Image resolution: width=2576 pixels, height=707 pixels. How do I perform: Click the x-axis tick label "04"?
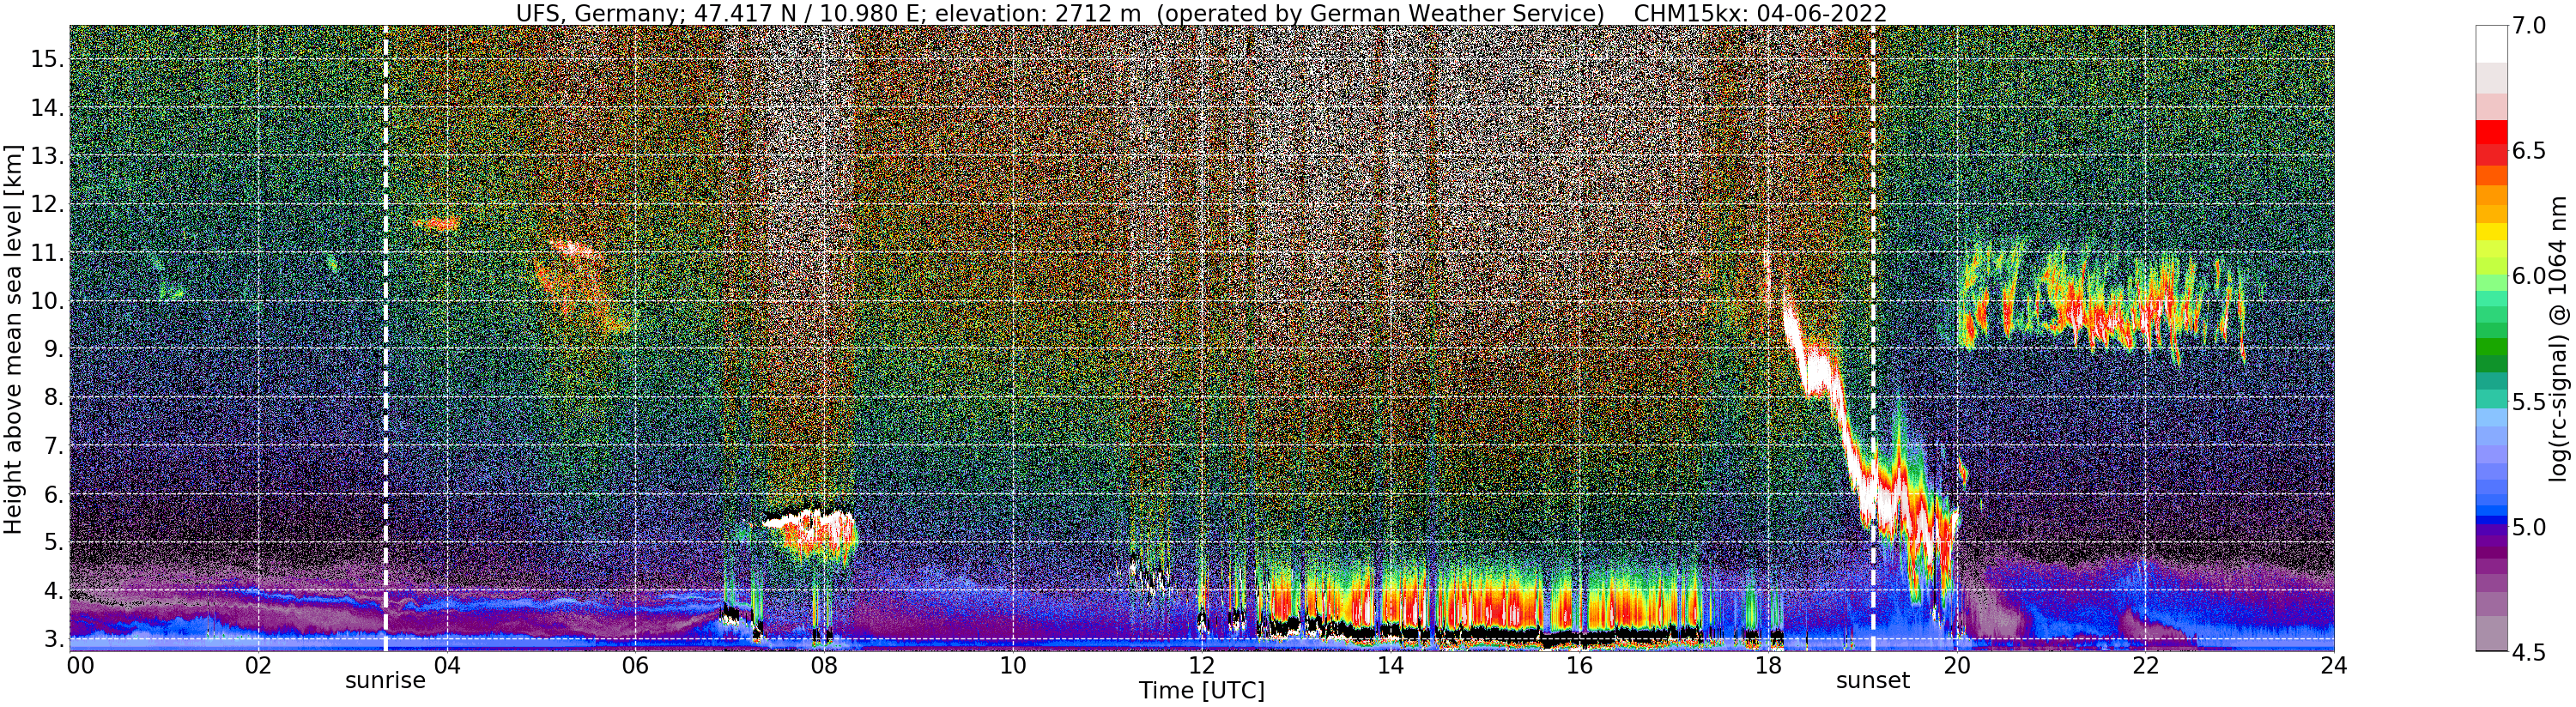pyautogui.click(x=448, y=666)
